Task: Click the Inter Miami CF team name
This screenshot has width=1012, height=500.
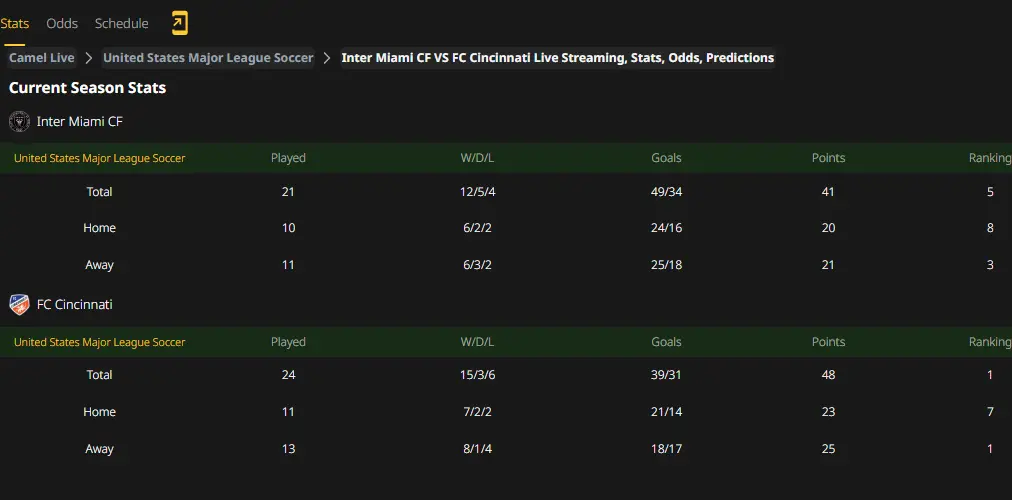Action: point(79,121)
